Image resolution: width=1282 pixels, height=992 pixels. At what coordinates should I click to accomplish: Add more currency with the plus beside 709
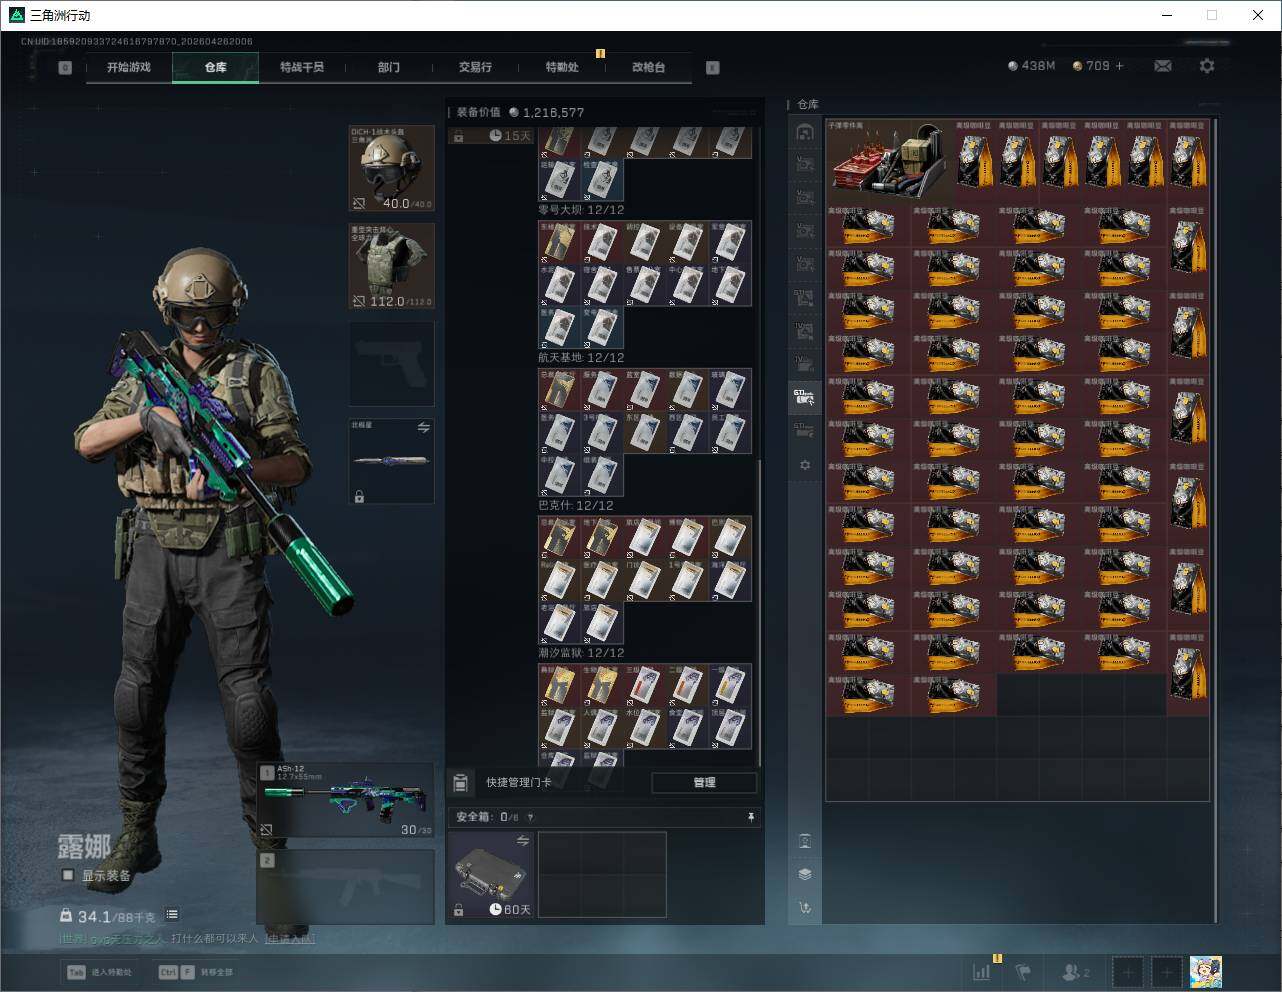point(1119,66)
